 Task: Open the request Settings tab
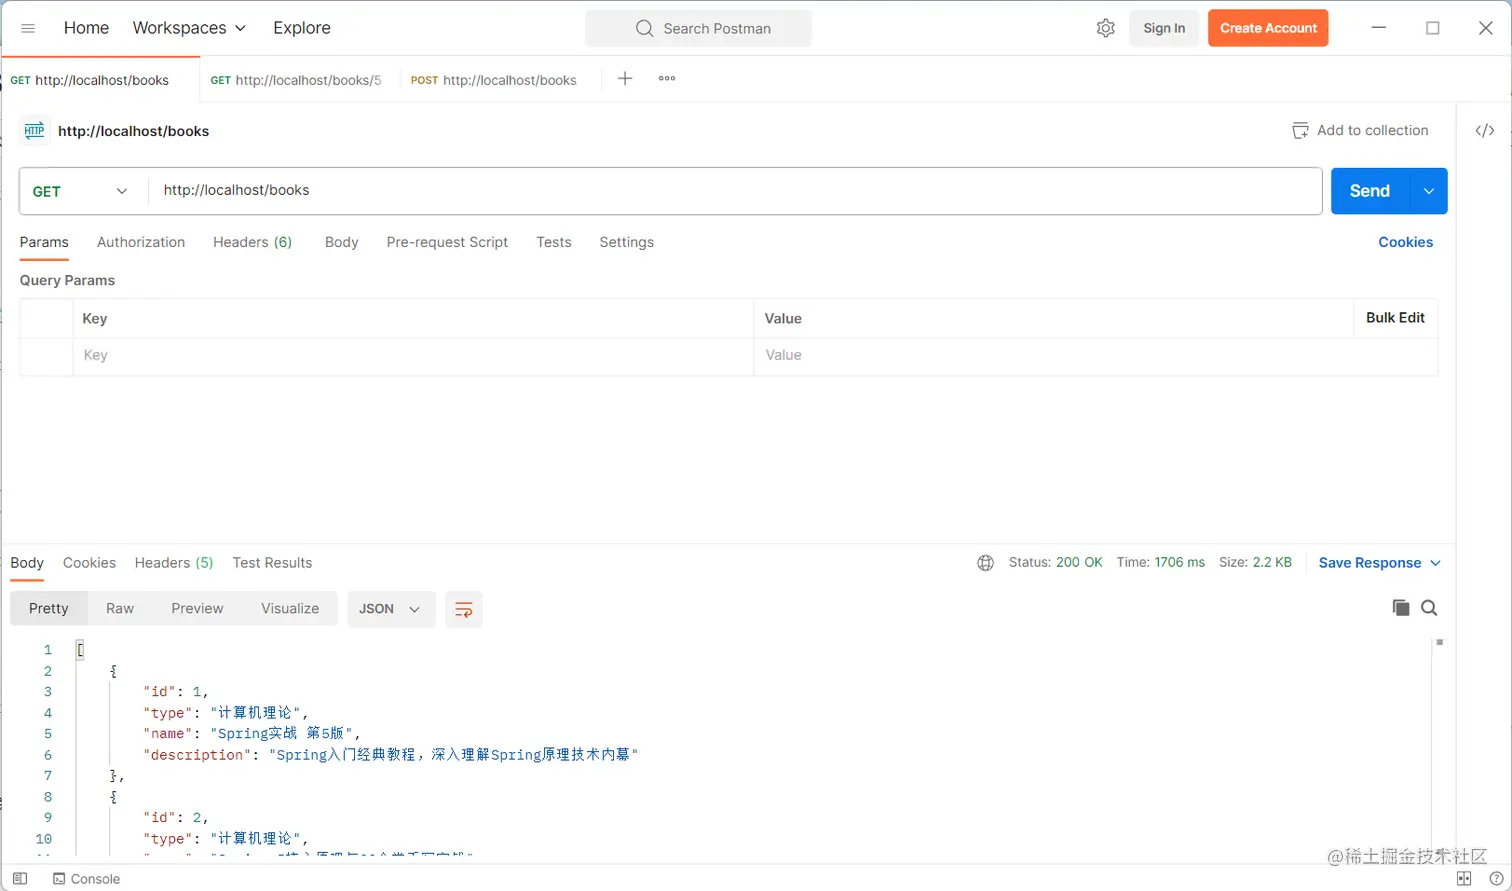pyautogui.click(x=626, y=242)
